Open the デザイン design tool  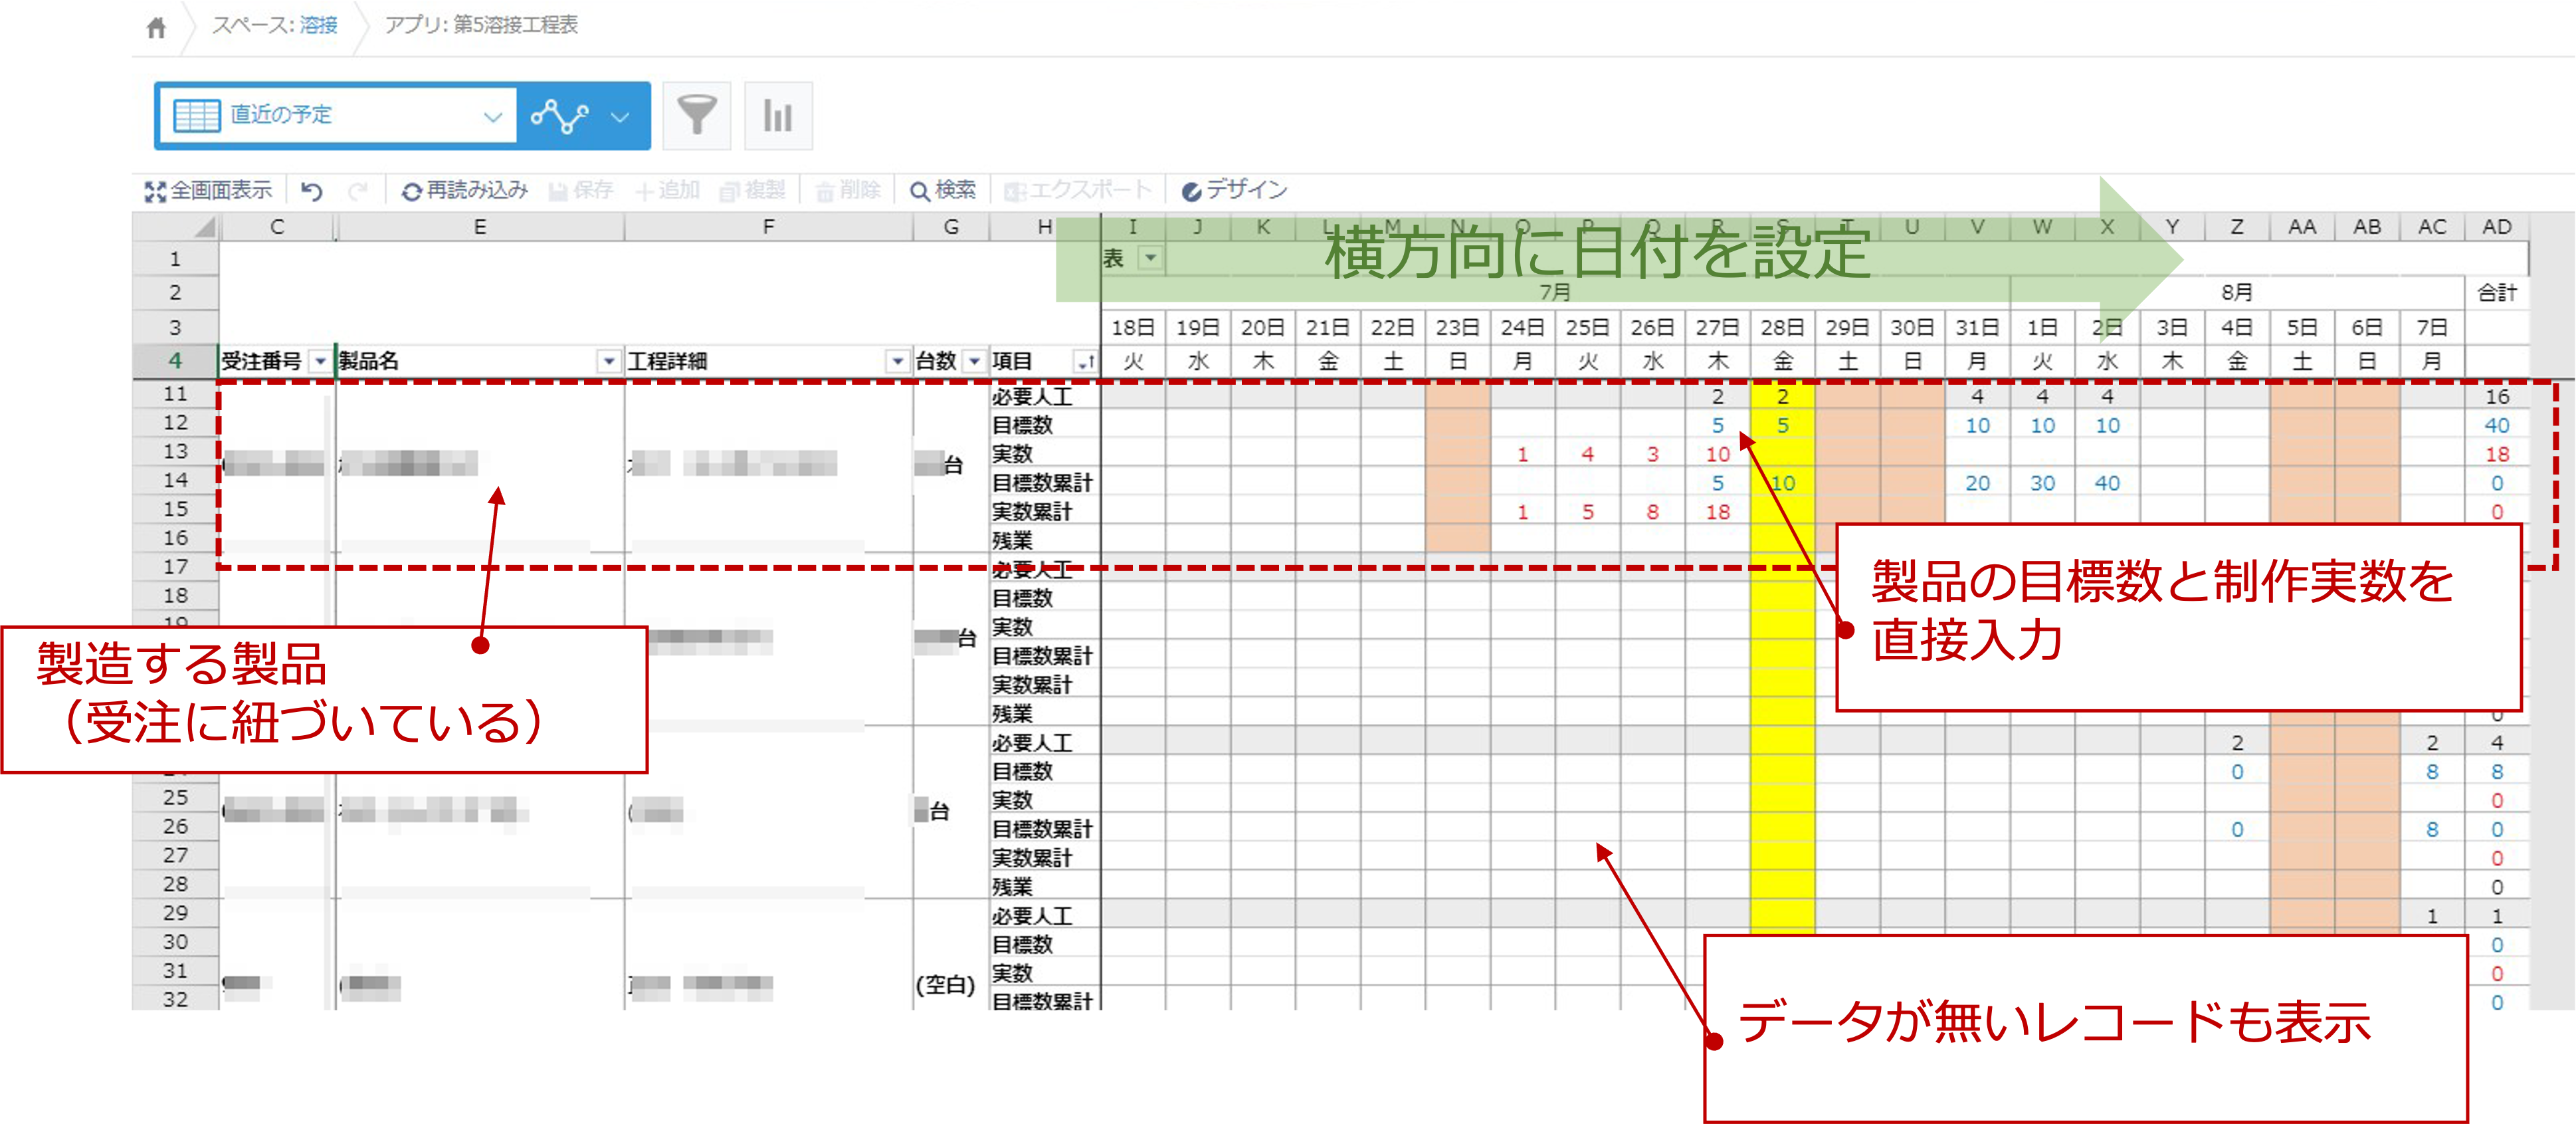[1234, 190]
